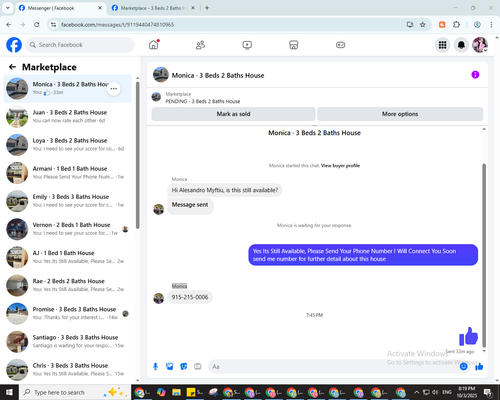This screenshot has width=500, height=400.
Task: Click the Search Facebook field
Action: 80,45
